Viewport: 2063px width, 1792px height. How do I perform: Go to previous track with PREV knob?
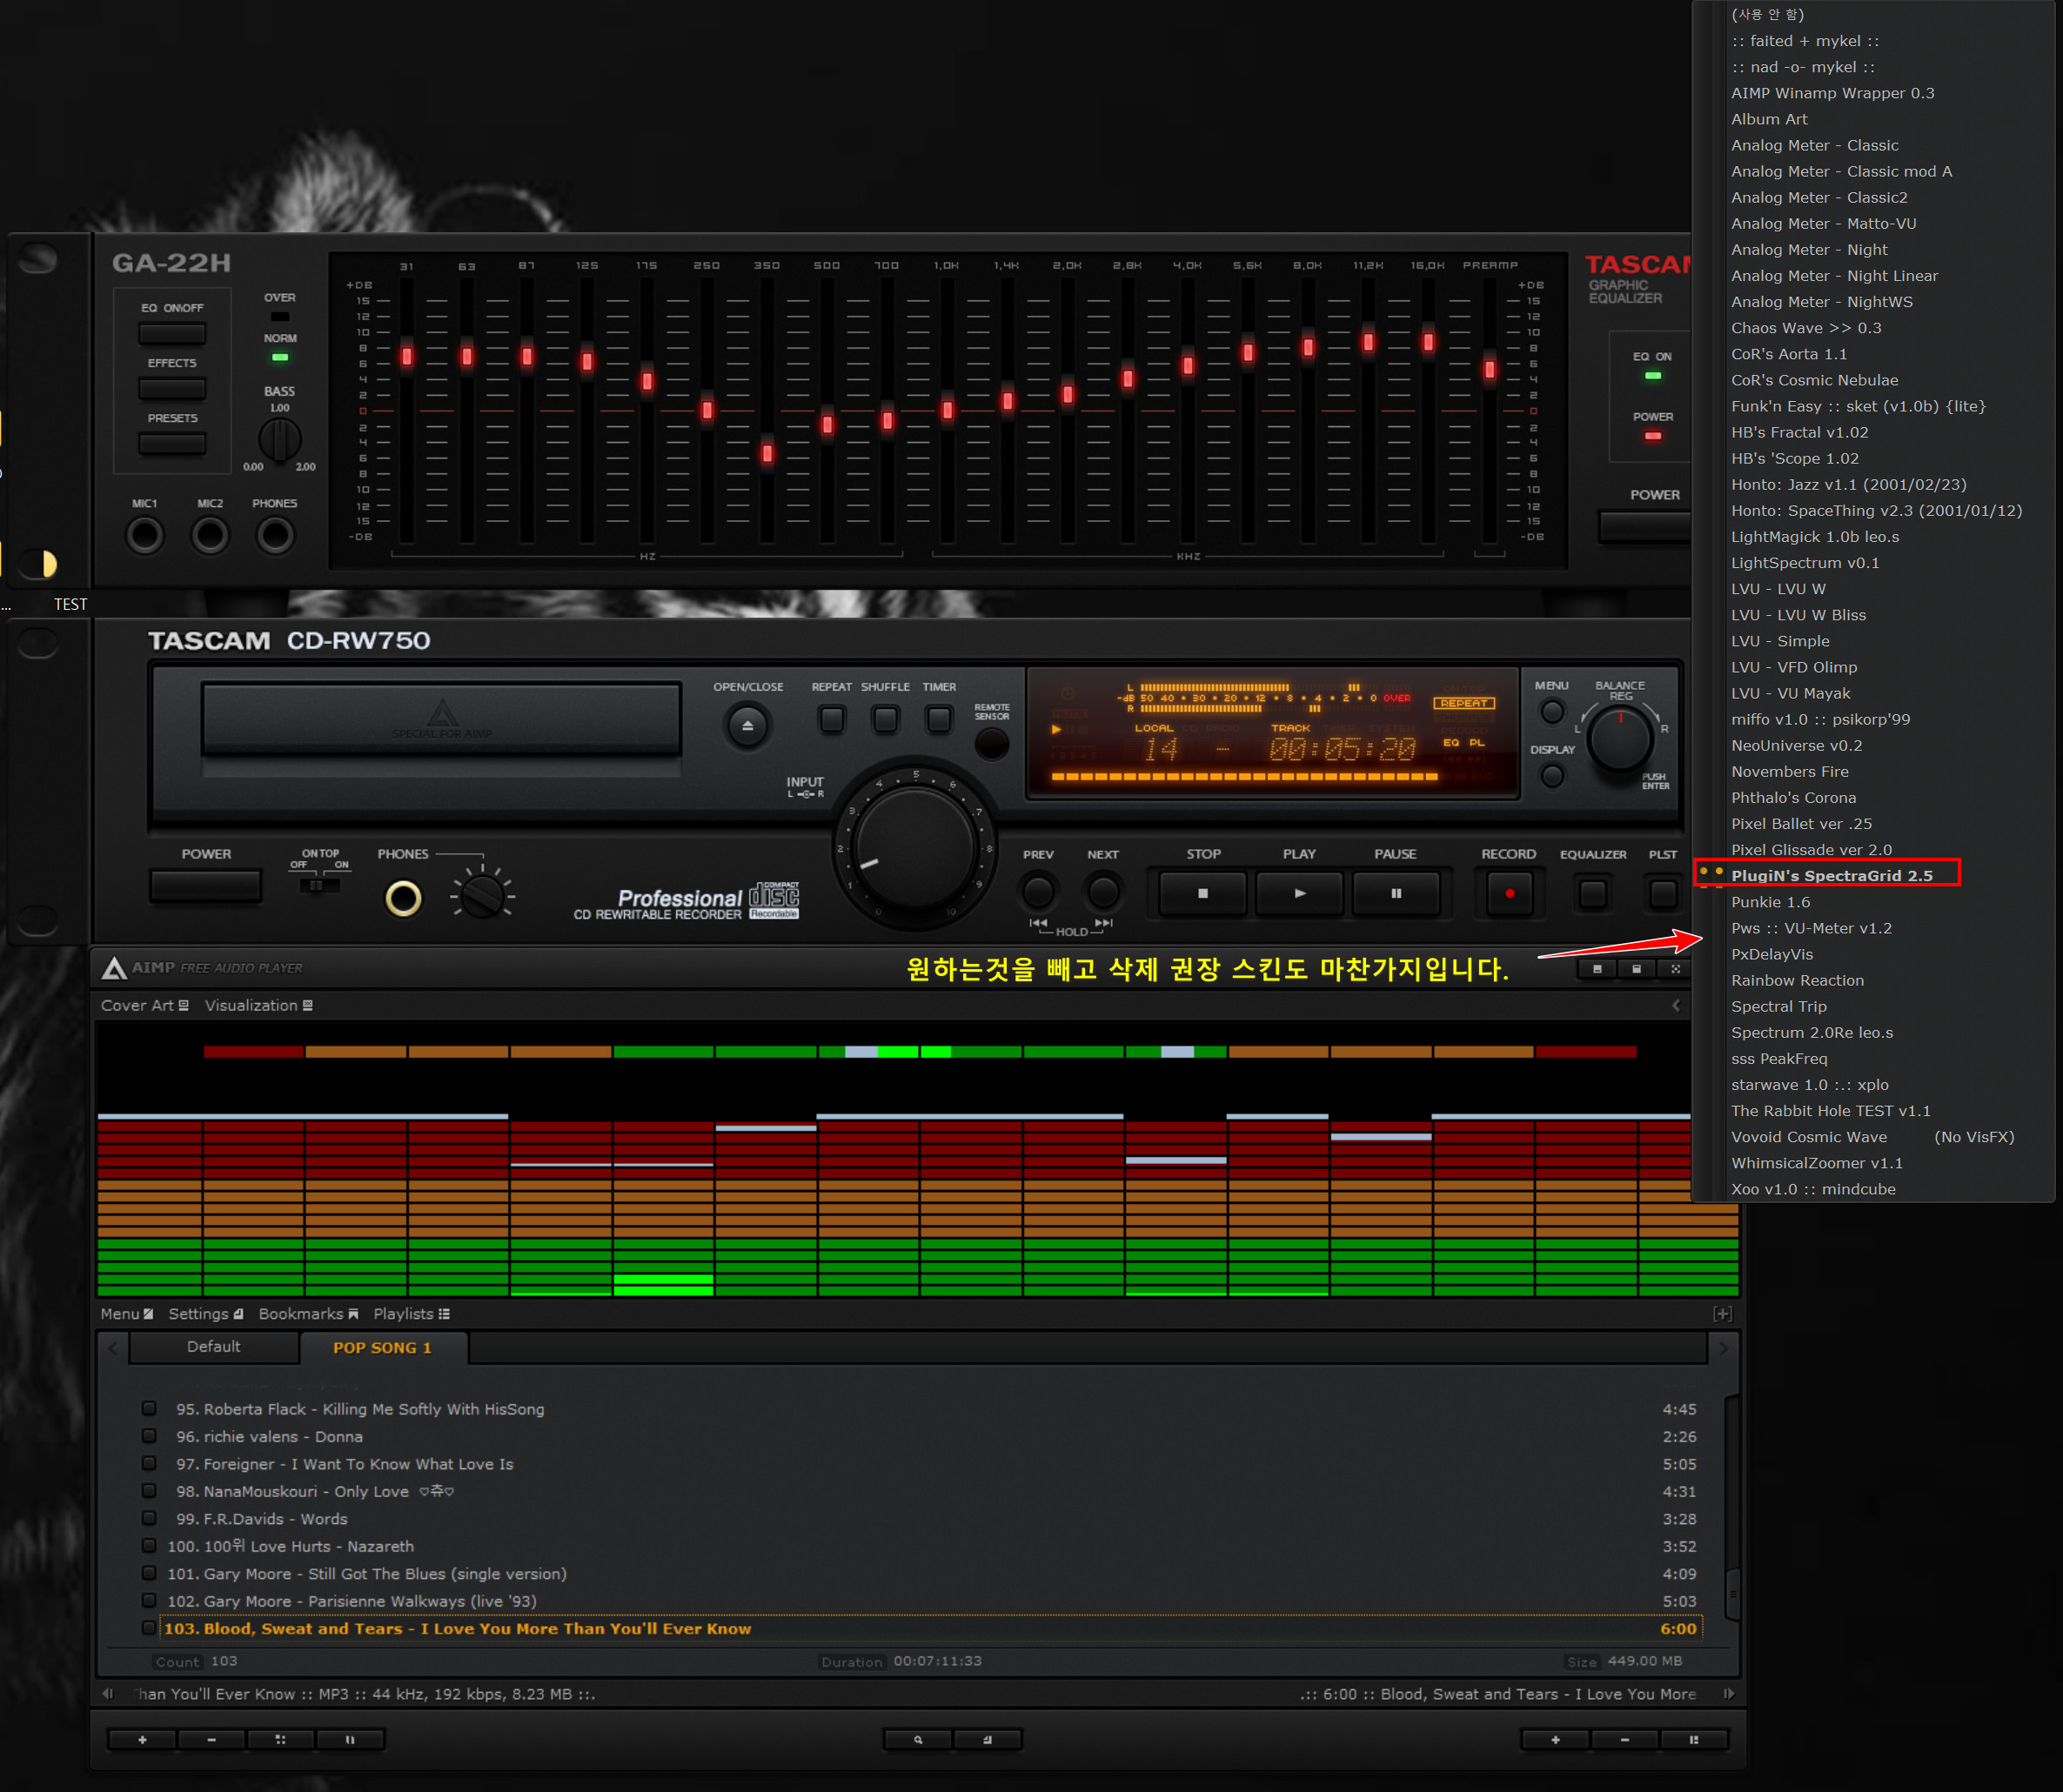(x=1038, y=891)
